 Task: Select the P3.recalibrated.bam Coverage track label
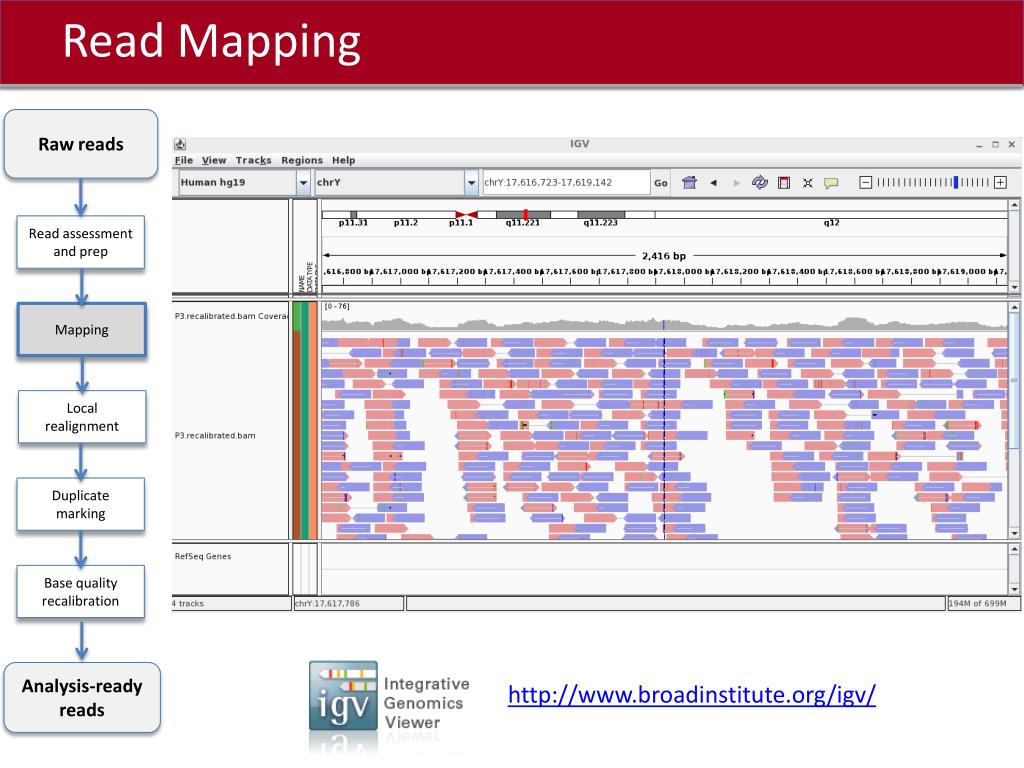coord(231,316)
